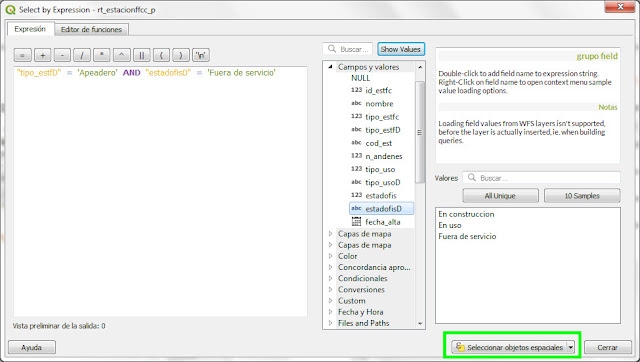Click the abc type icon beside nombre
640x362 pixels.
click(356, 103)
